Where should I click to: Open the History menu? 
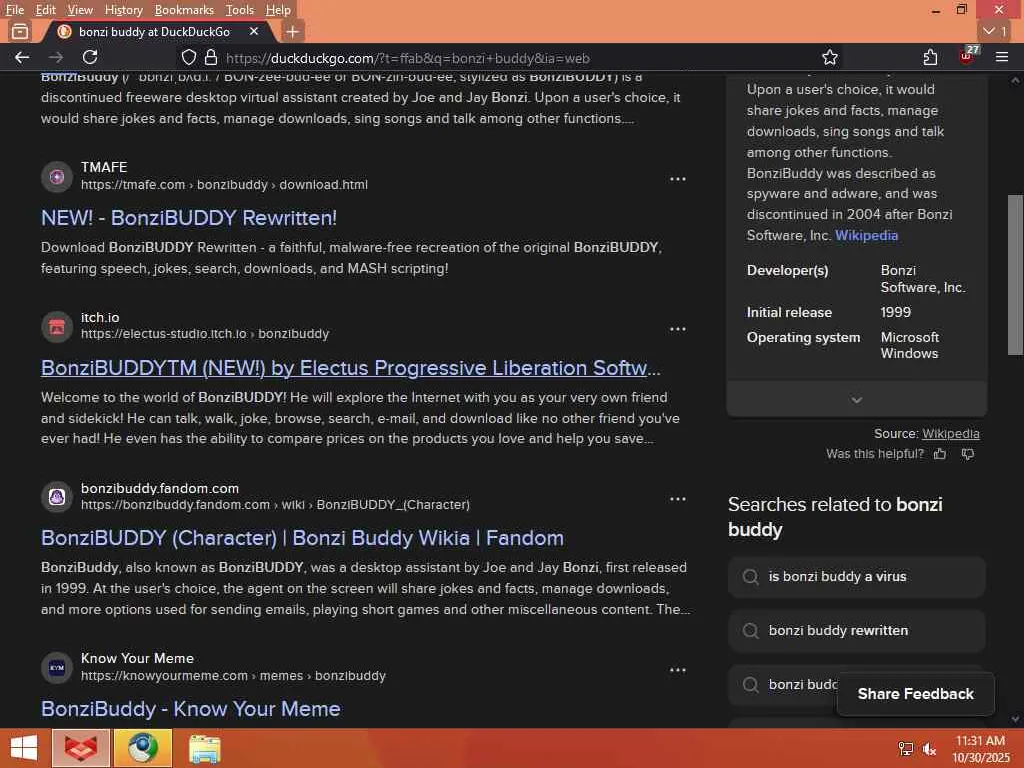click(123, 10)
